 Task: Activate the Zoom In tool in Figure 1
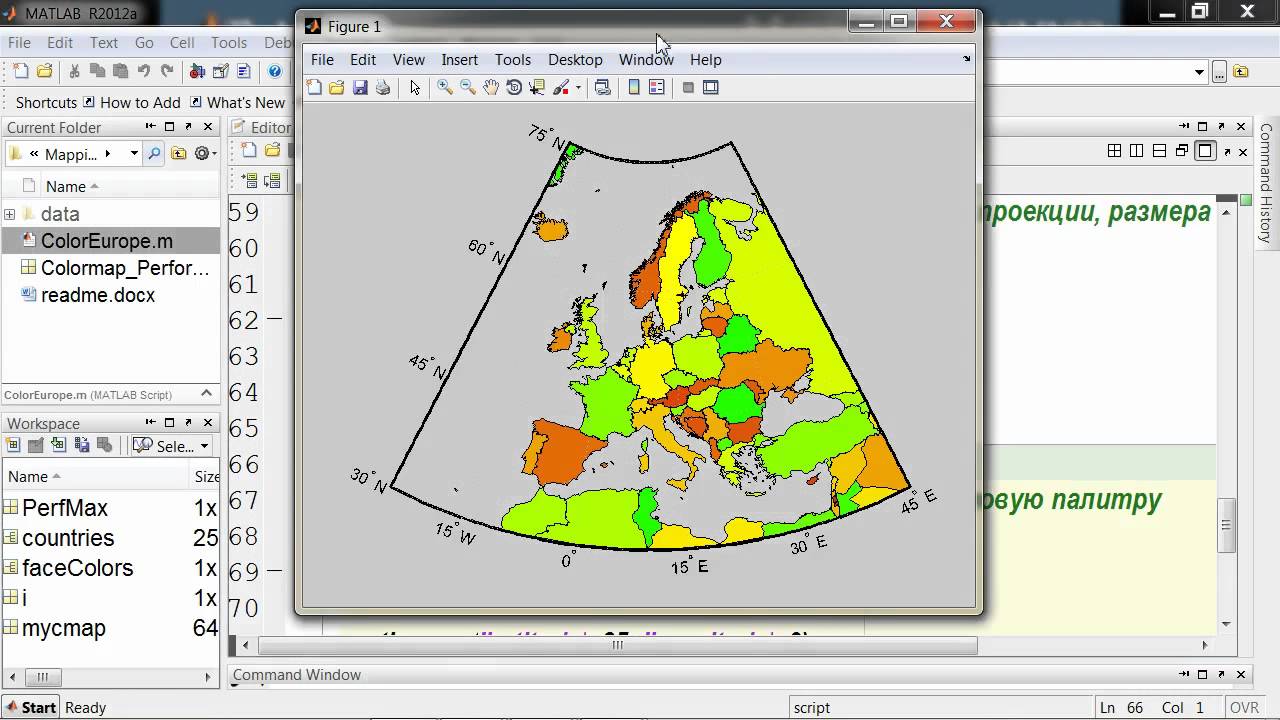point(445,88)
